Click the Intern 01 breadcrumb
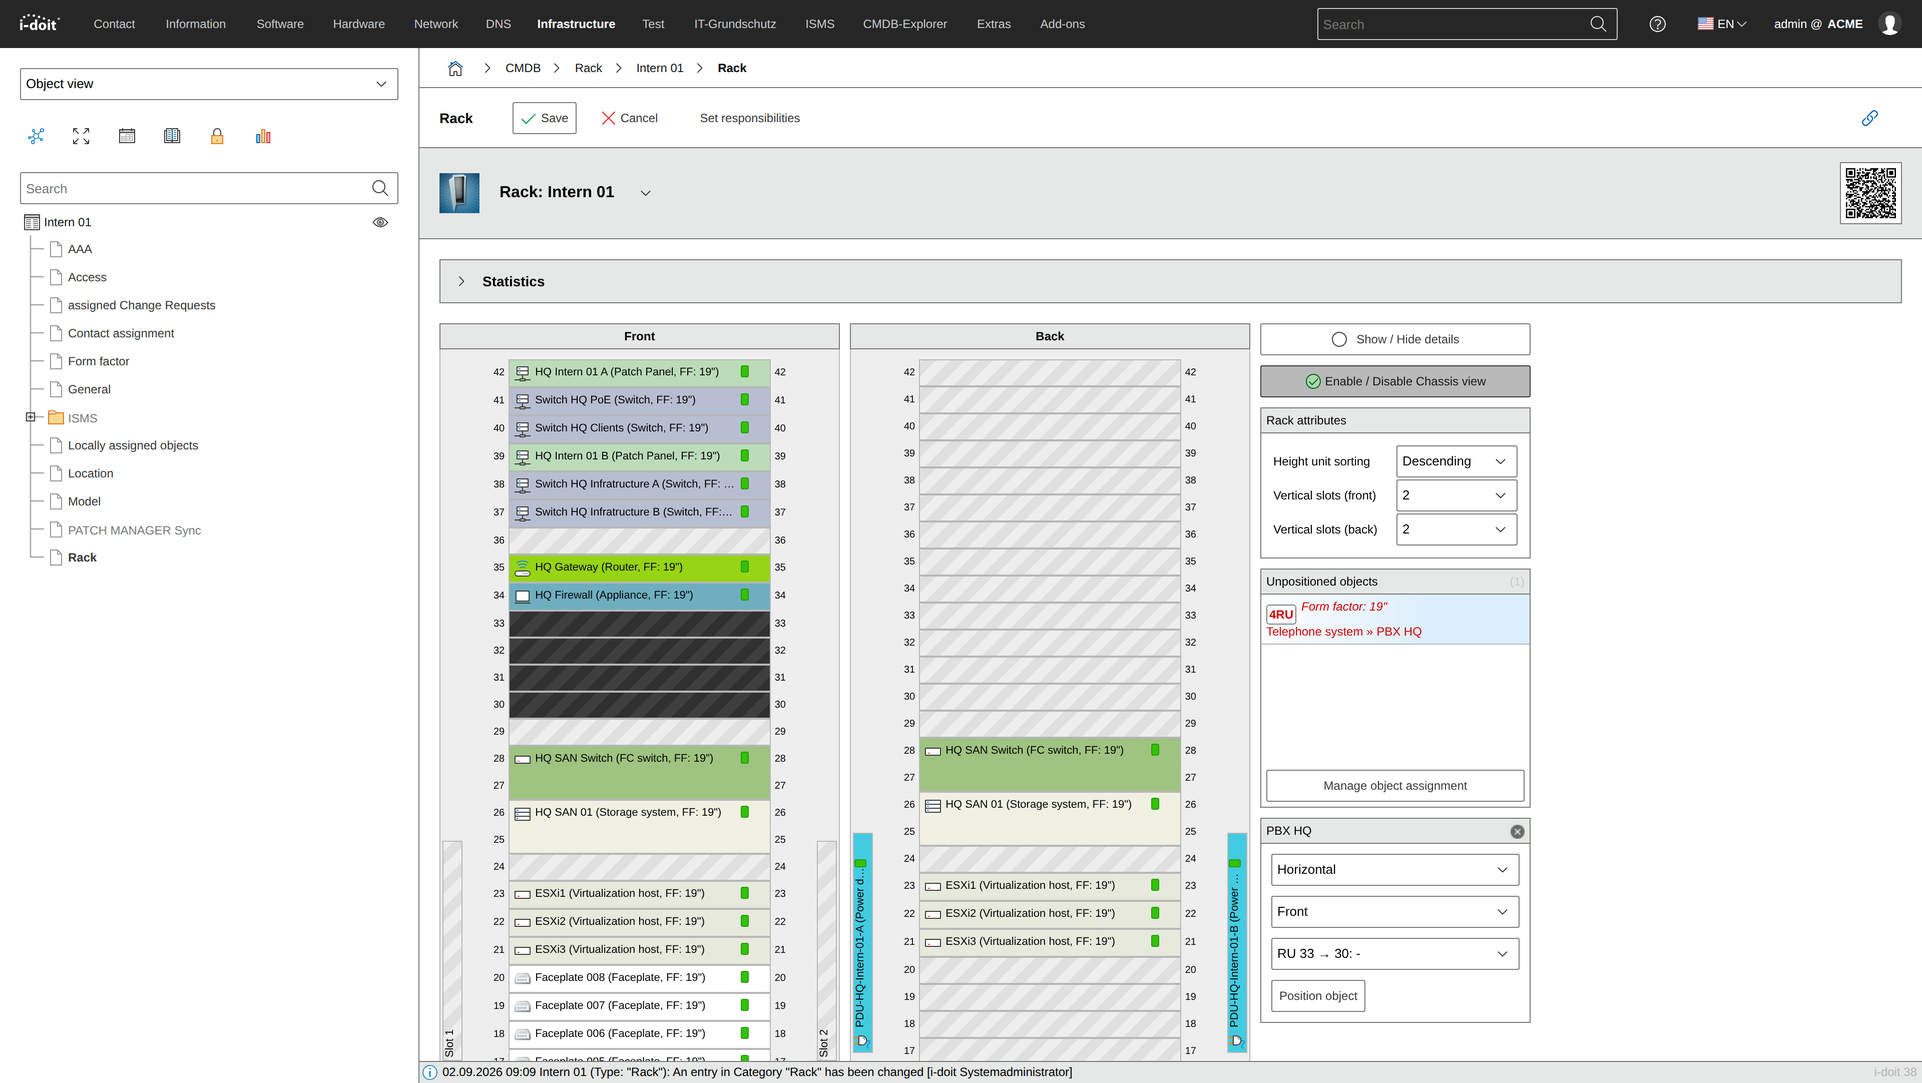This screenshot has height=1083, width=1922. coord(659,68)
